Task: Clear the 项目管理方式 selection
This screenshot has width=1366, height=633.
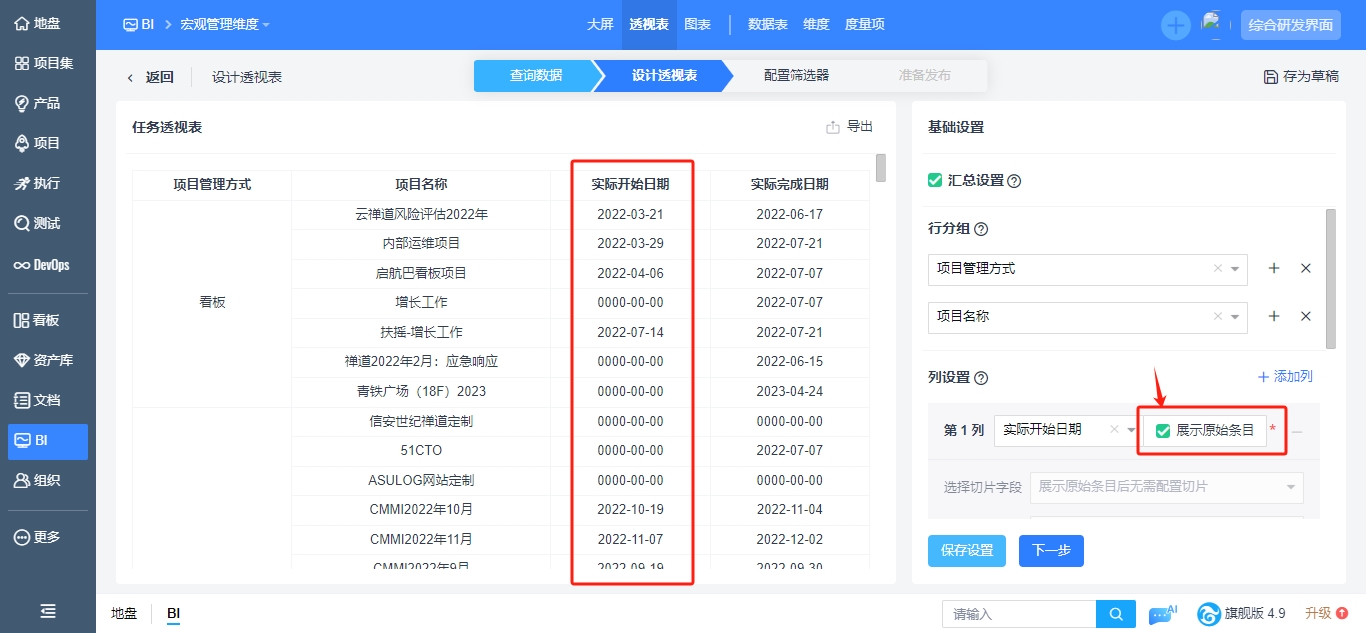Action: click(x=1217, y=269)
